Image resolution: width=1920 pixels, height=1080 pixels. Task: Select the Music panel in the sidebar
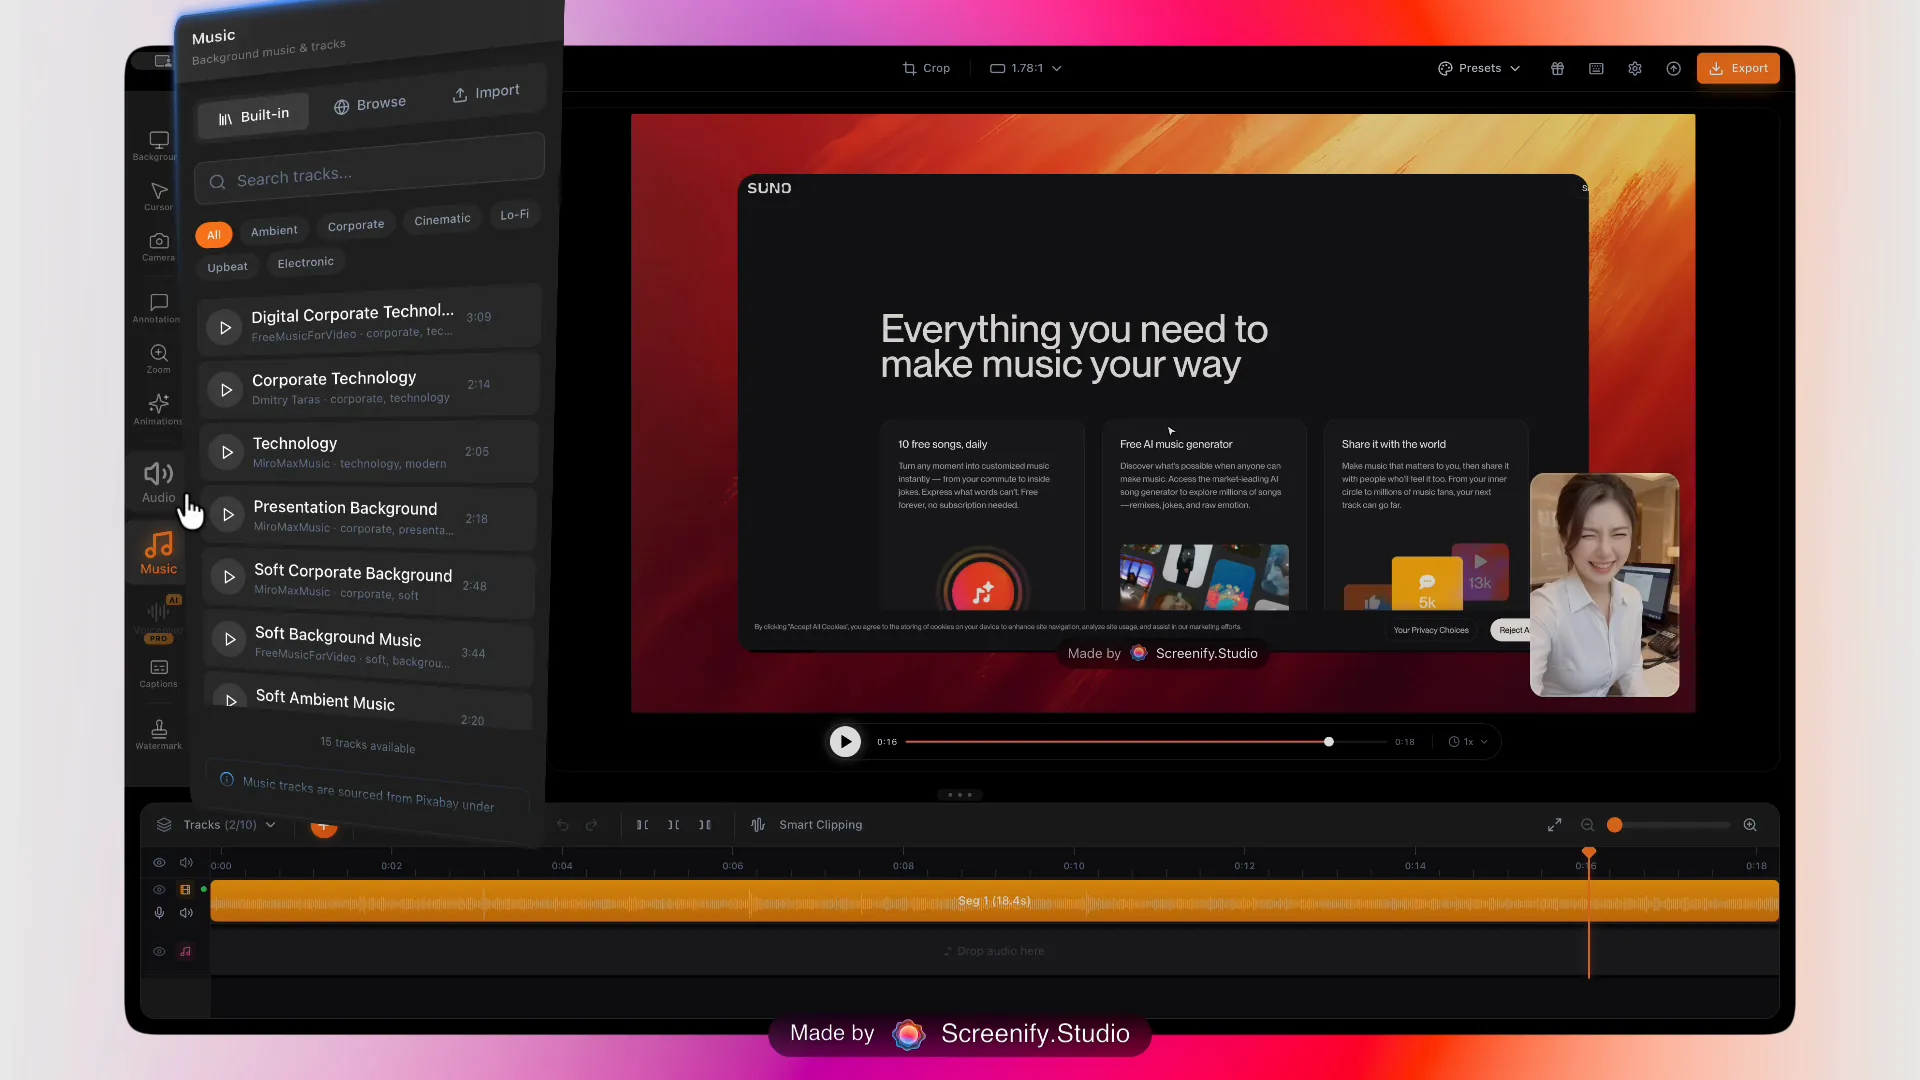[x=158, y=553]
